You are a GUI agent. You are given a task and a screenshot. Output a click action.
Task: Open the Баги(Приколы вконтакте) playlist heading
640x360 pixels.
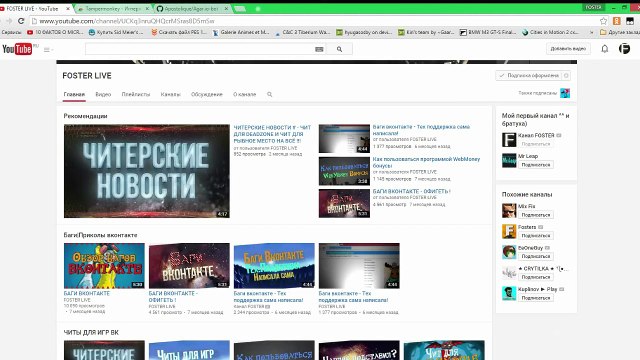tap(100, 235)
